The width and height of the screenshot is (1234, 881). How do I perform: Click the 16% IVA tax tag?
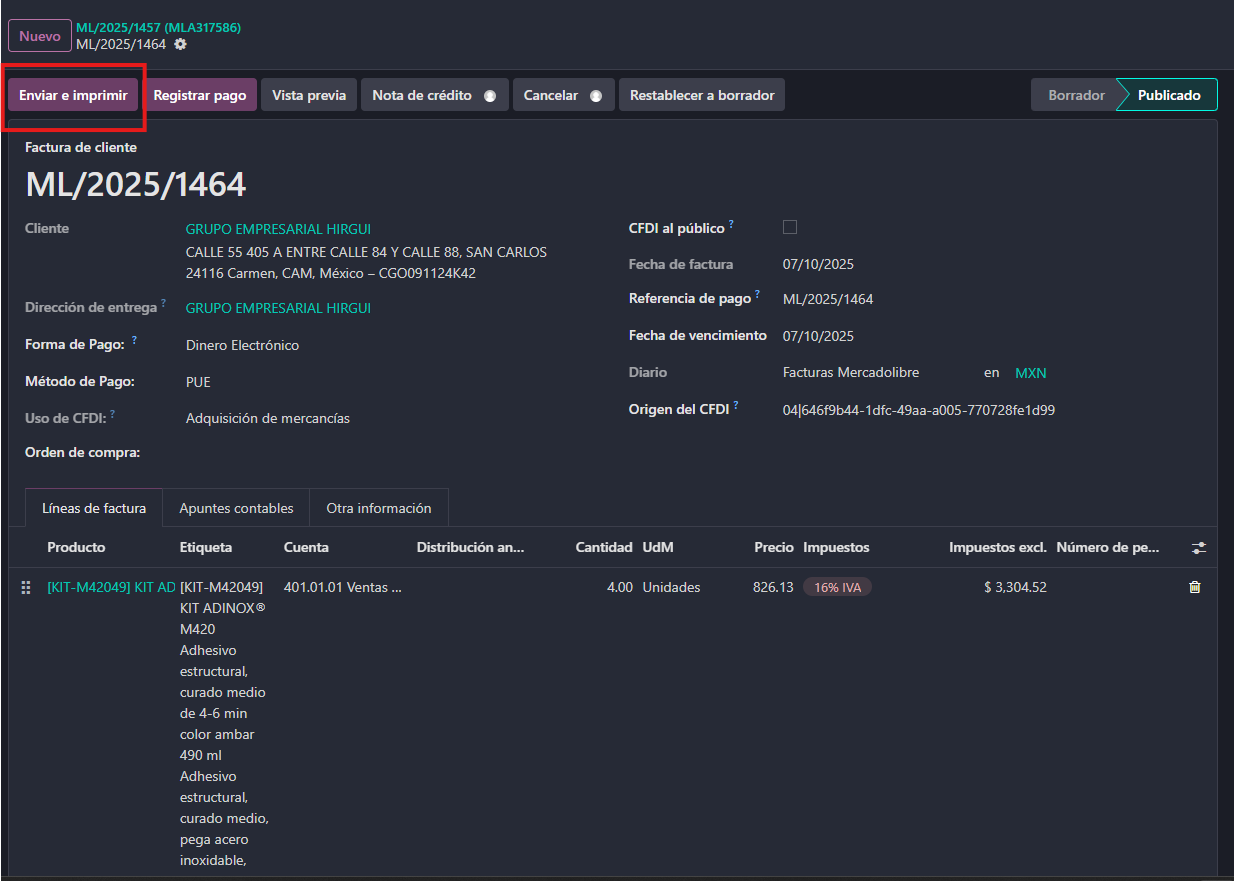click(x=837, y=587)
